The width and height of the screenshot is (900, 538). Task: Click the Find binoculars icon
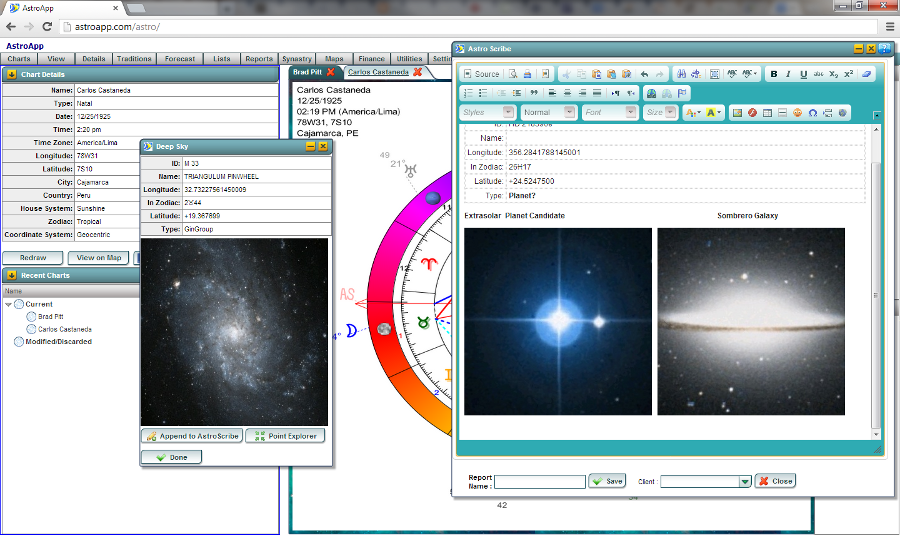(680, 74)
